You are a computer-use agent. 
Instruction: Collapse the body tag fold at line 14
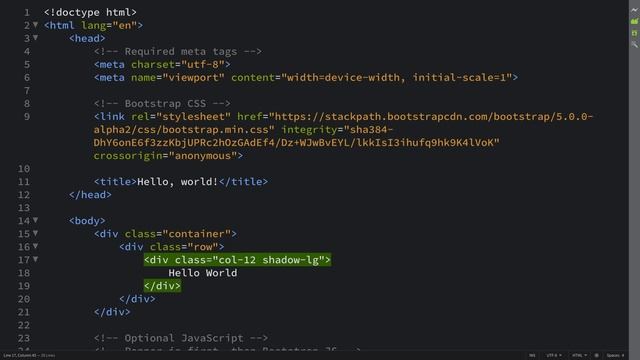(36, 220)
